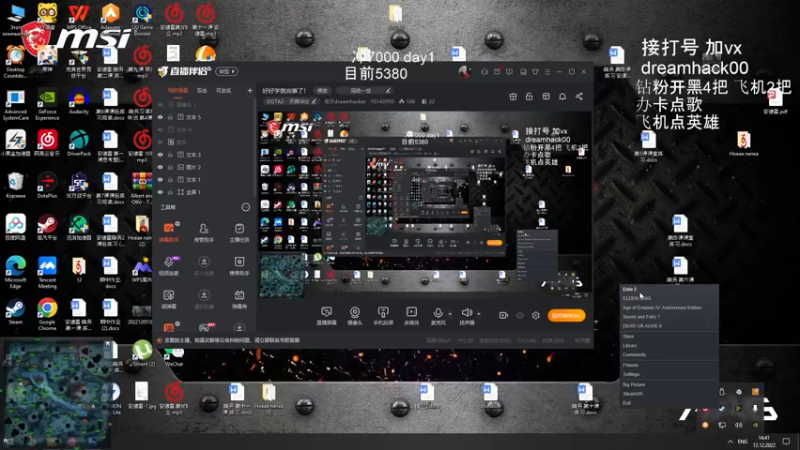Viewport: 800px width, 450px height.
Task: Hide the 图片 2 source layer
Action: (x=160, y=167)
